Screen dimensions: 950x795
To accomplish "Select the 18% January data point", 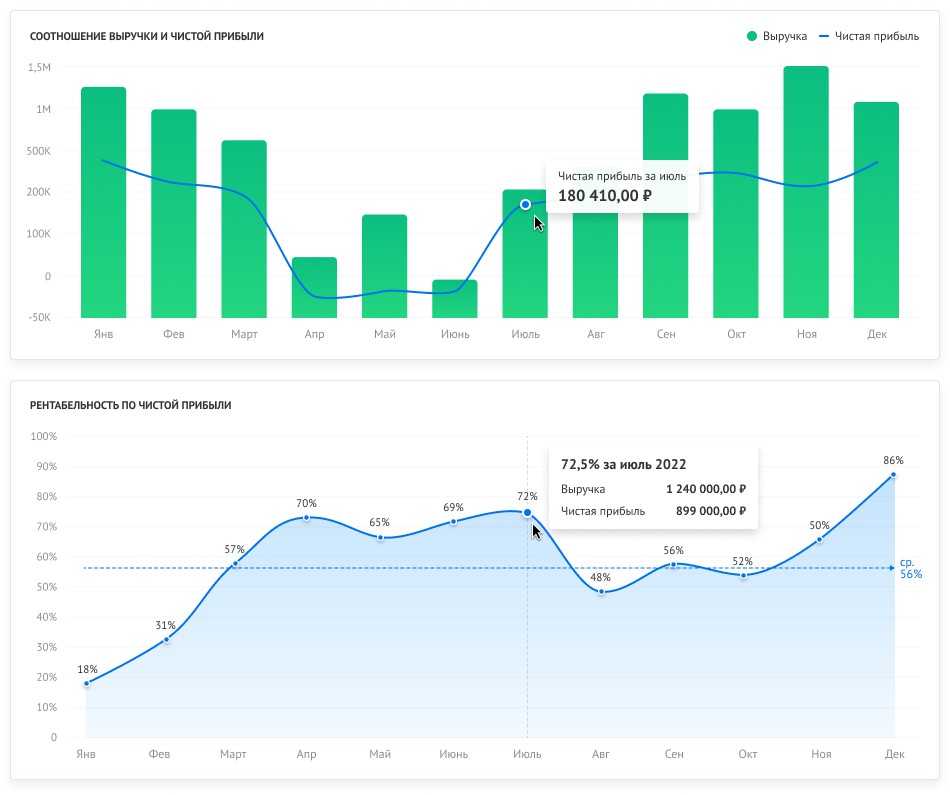I will tap(87, 684).
